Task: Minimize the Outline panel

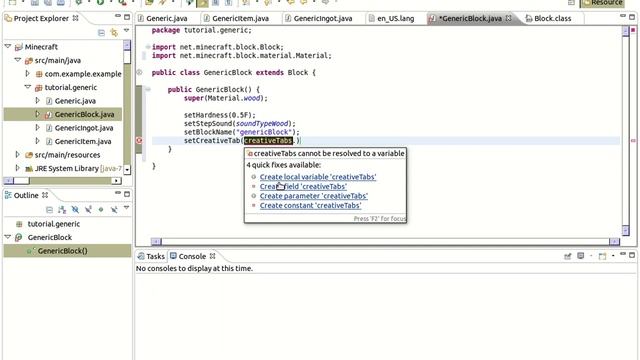Action: (x=118, y=193)
